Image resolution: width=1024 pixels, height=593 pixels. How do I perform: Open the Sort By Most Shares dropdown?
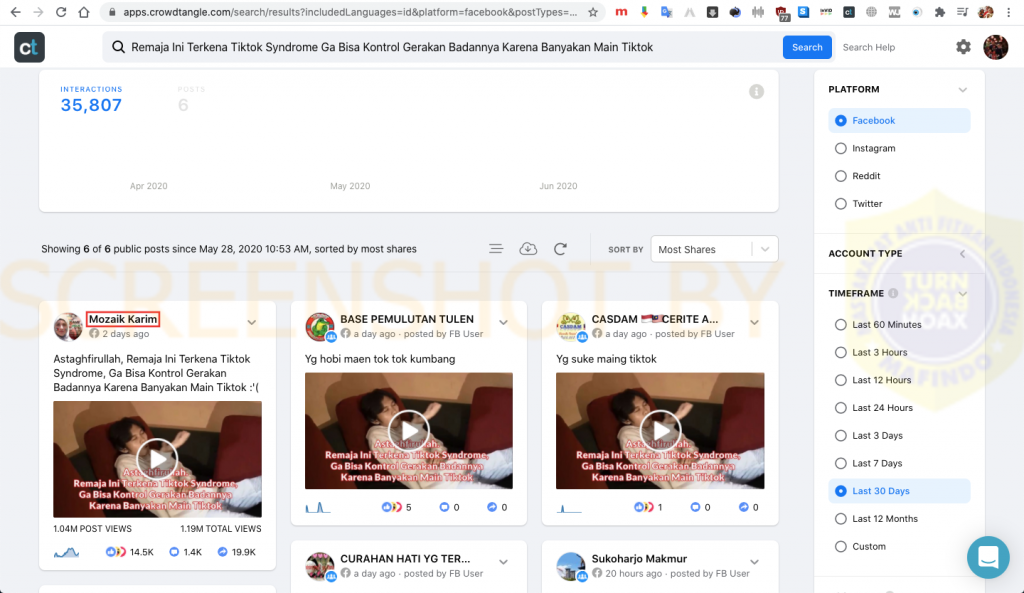pos(714,249)
